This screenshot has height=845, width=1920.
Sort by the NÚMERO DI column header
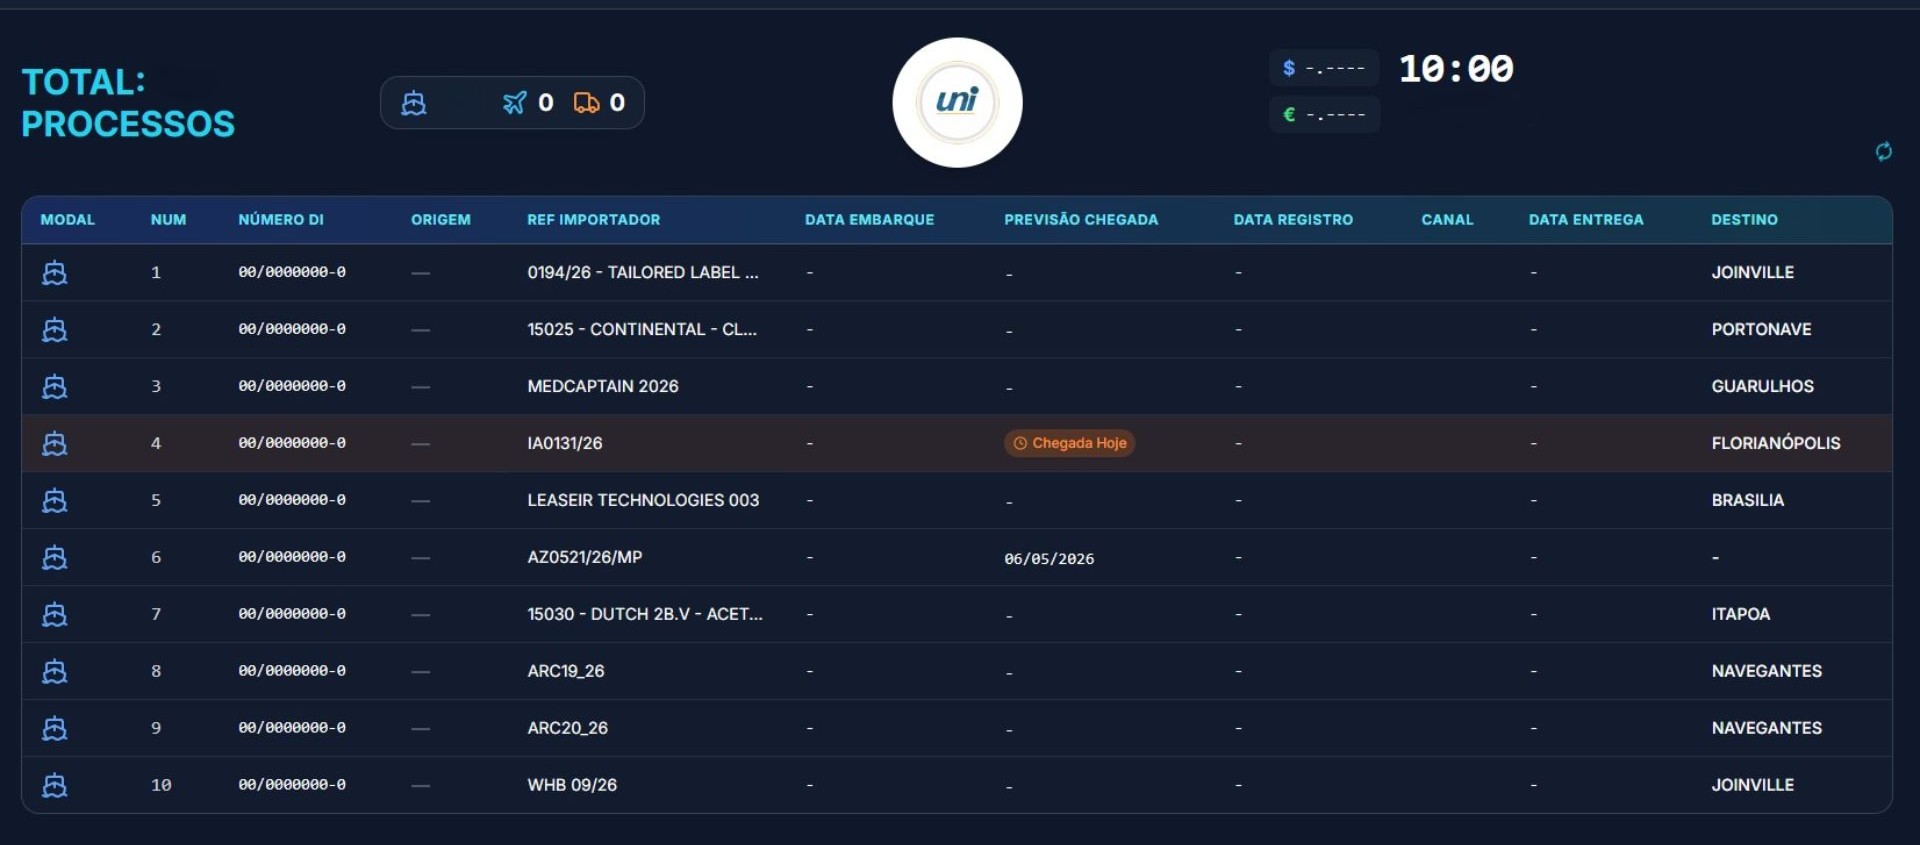pyautogui.click(x=281, y=220)
